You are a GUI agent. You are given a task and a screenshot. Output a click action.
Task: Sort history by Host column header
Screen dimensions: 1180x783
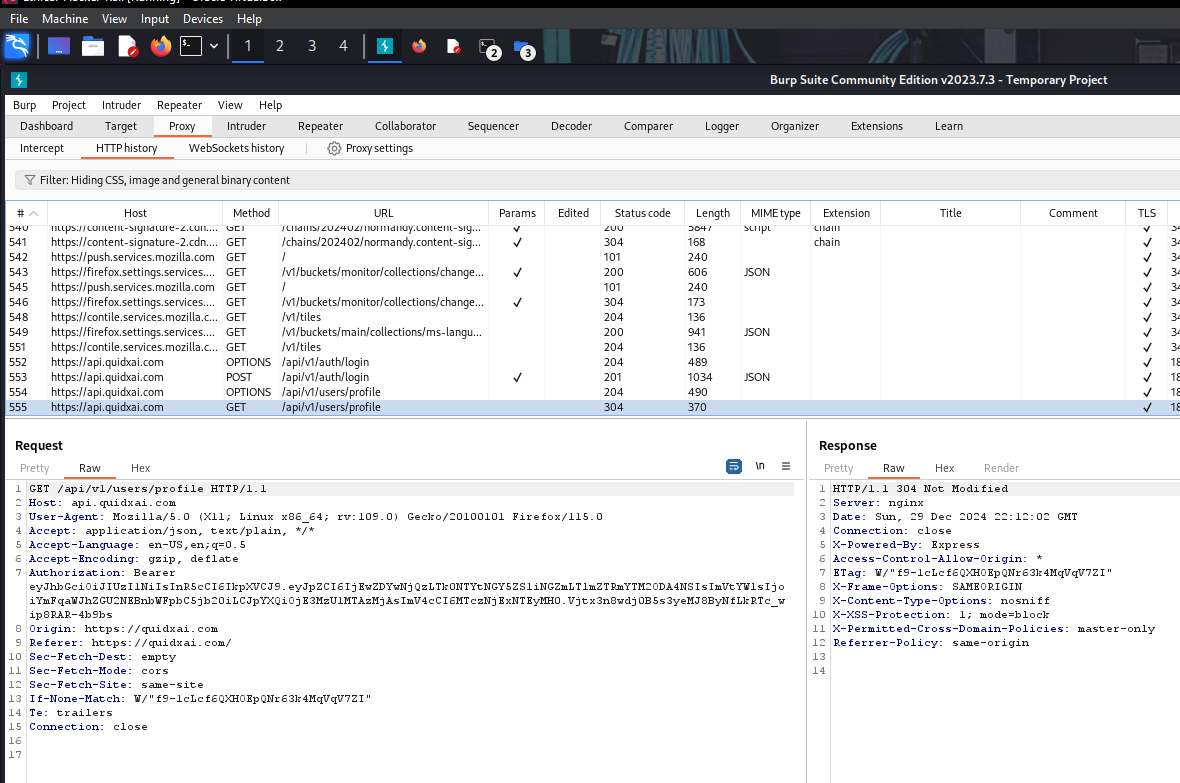coord(135,213)
